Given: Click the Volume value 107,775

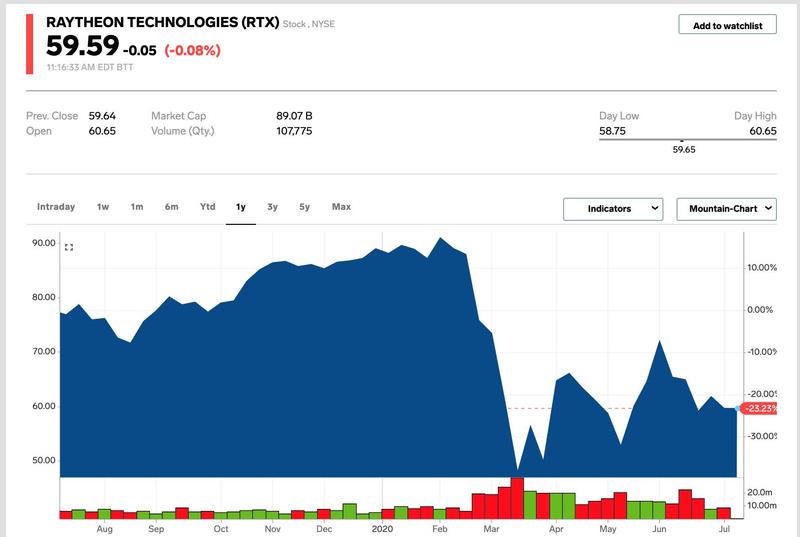Looking at the screenshot, I should click(x=294, y=131).
